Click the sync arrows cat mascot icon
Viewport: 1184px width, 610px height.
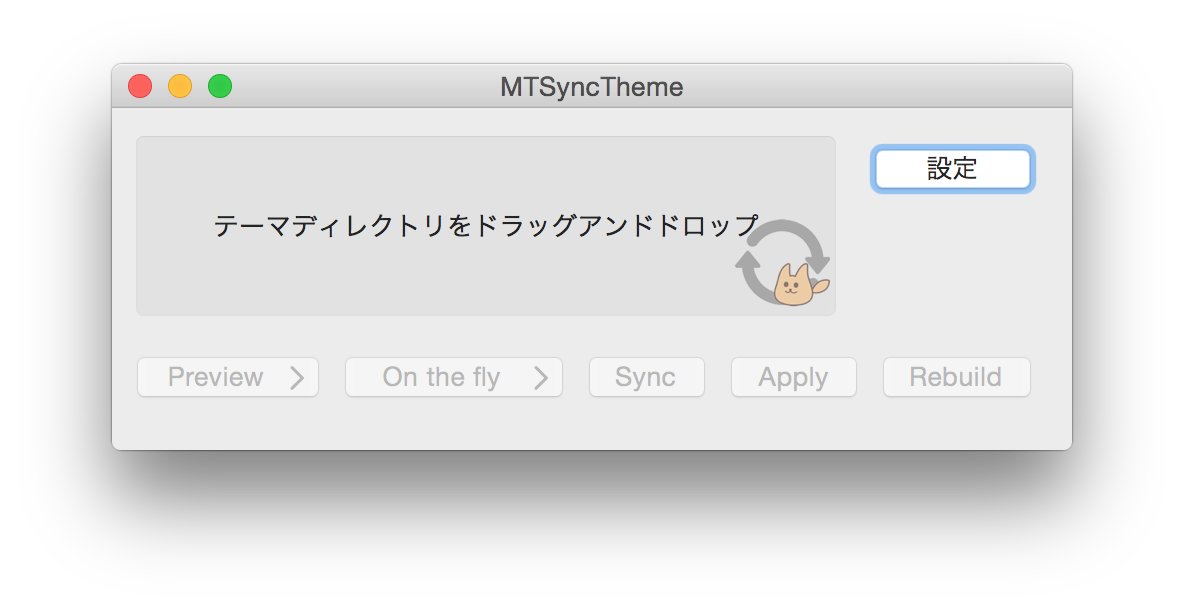(783, 263)
